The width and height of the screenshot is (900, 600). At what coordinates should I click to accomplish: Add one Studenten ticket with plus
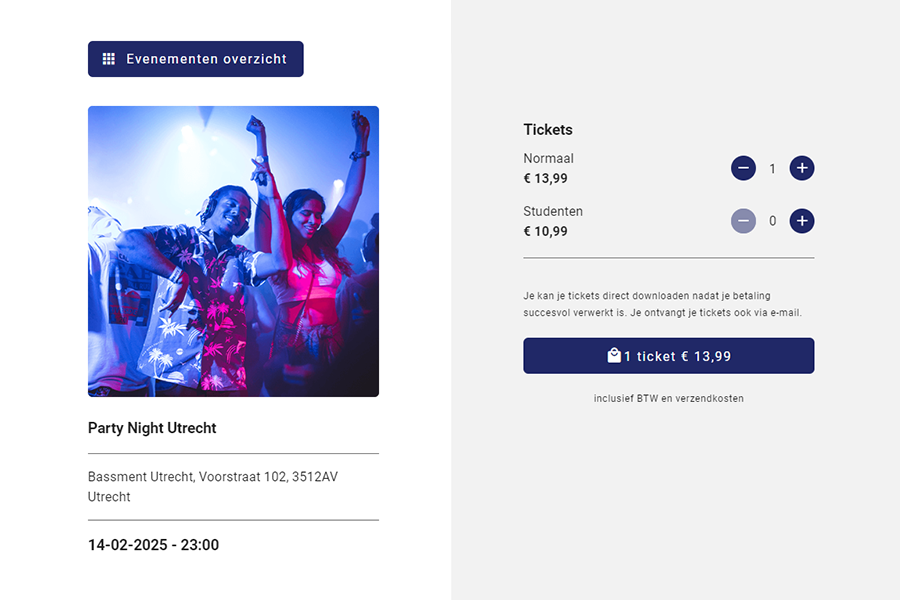pos(802,221)
